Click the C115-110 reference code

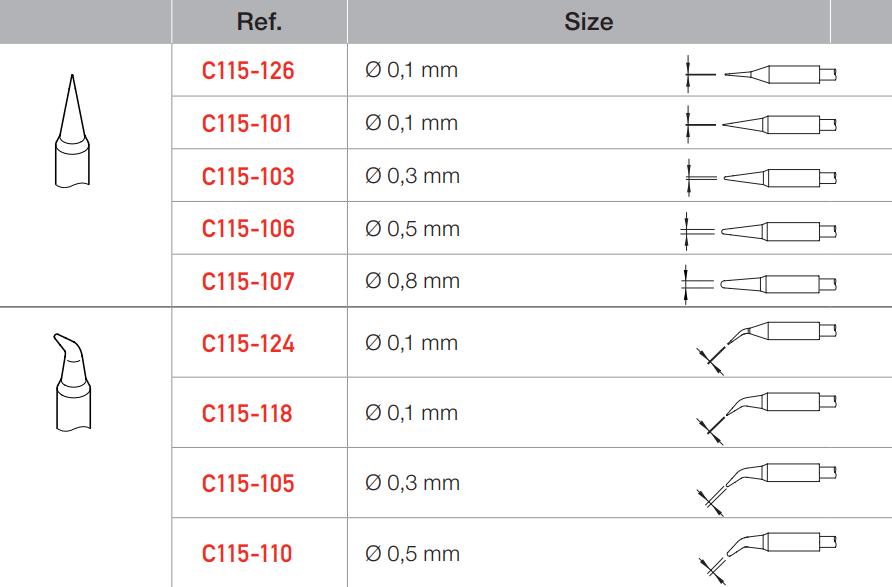click(x=248, y=553)
